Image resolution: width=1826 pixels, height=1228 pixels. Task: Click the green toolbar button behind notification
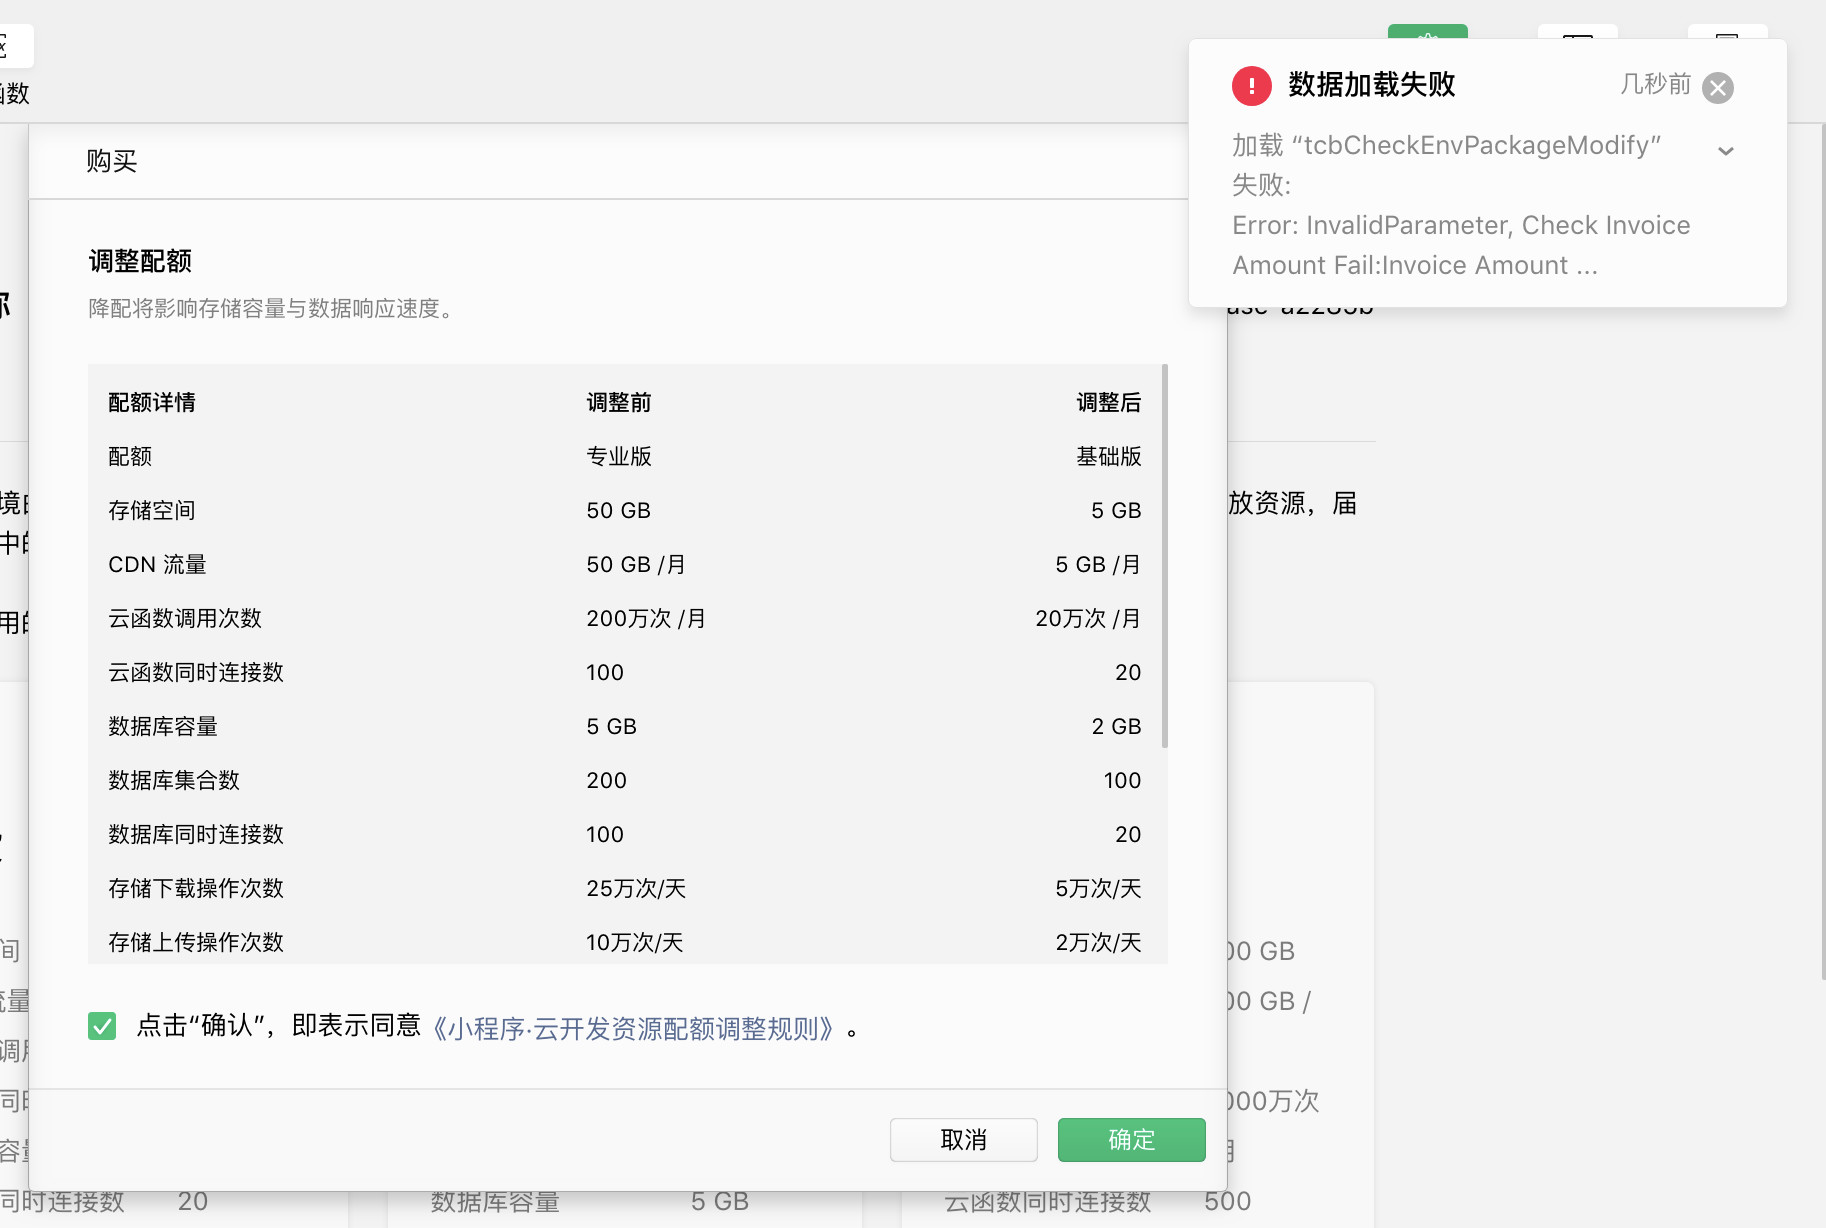point(1427,32)
